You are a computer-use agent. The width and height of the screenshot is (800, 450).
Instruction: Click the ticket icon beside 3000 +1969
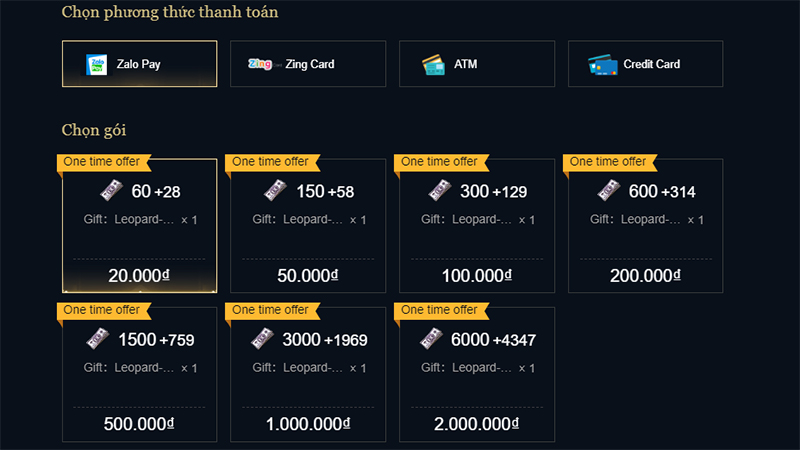coord(263,339)
